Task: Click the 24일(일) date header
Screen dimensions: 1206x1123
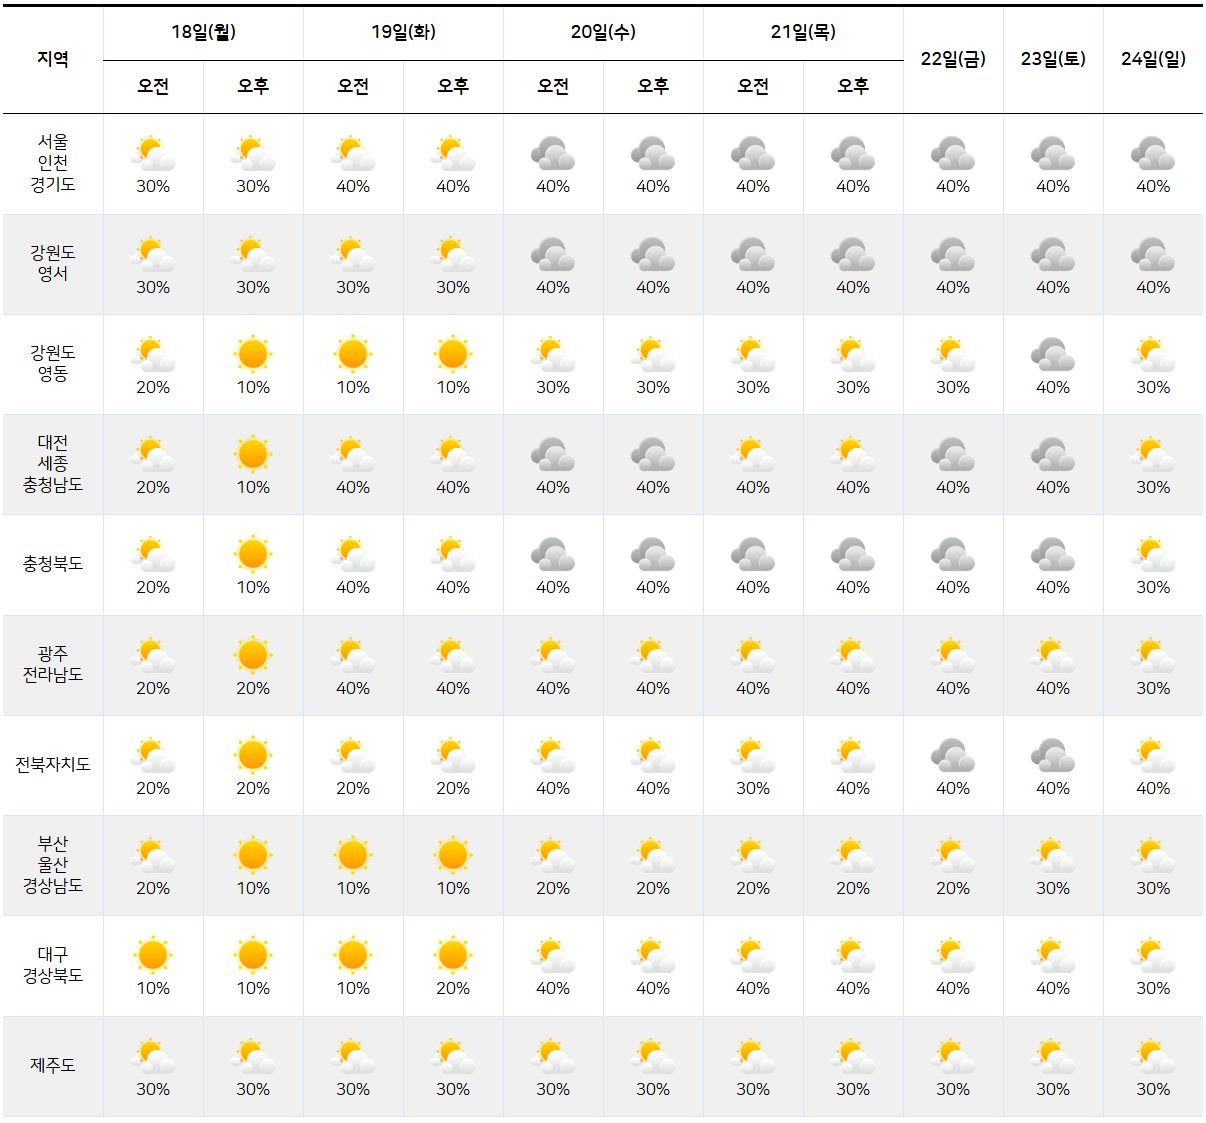Action: click(1153, 59)
